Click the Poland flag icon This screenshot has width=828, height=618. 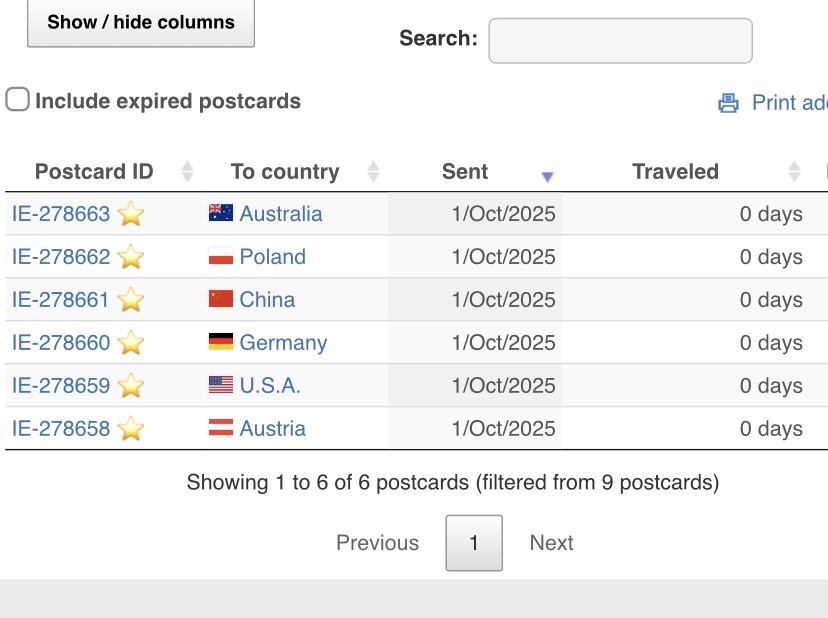click(221, 256)
